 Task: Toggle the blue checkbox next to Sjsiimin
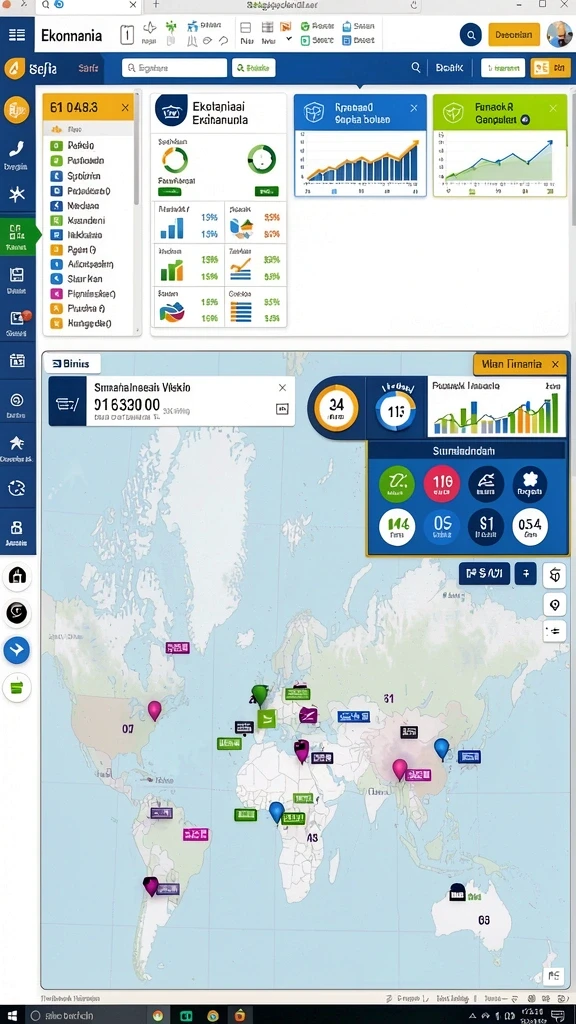tap(56, 176)
